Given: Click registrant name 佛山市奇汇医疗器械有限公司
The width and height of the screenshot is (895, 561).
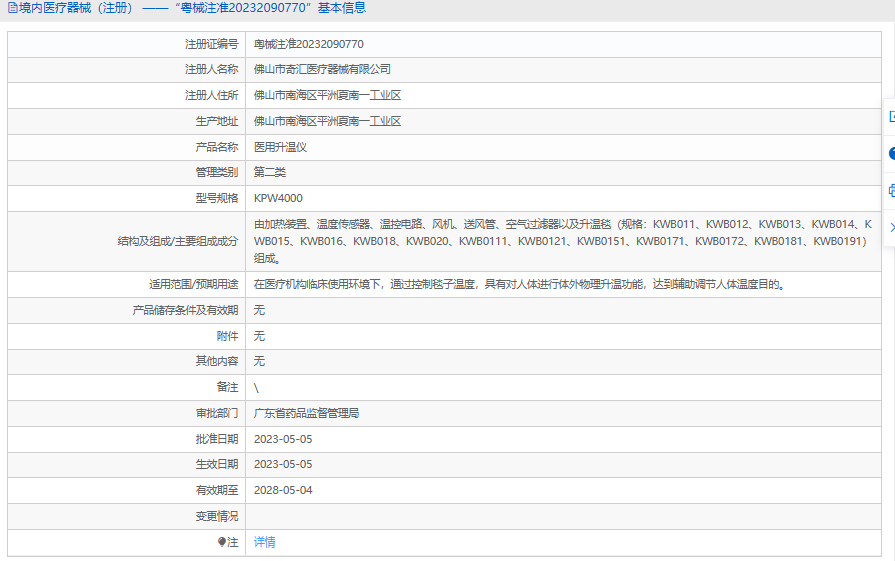Looking at the screenshot, I should [x=322, y=69].
